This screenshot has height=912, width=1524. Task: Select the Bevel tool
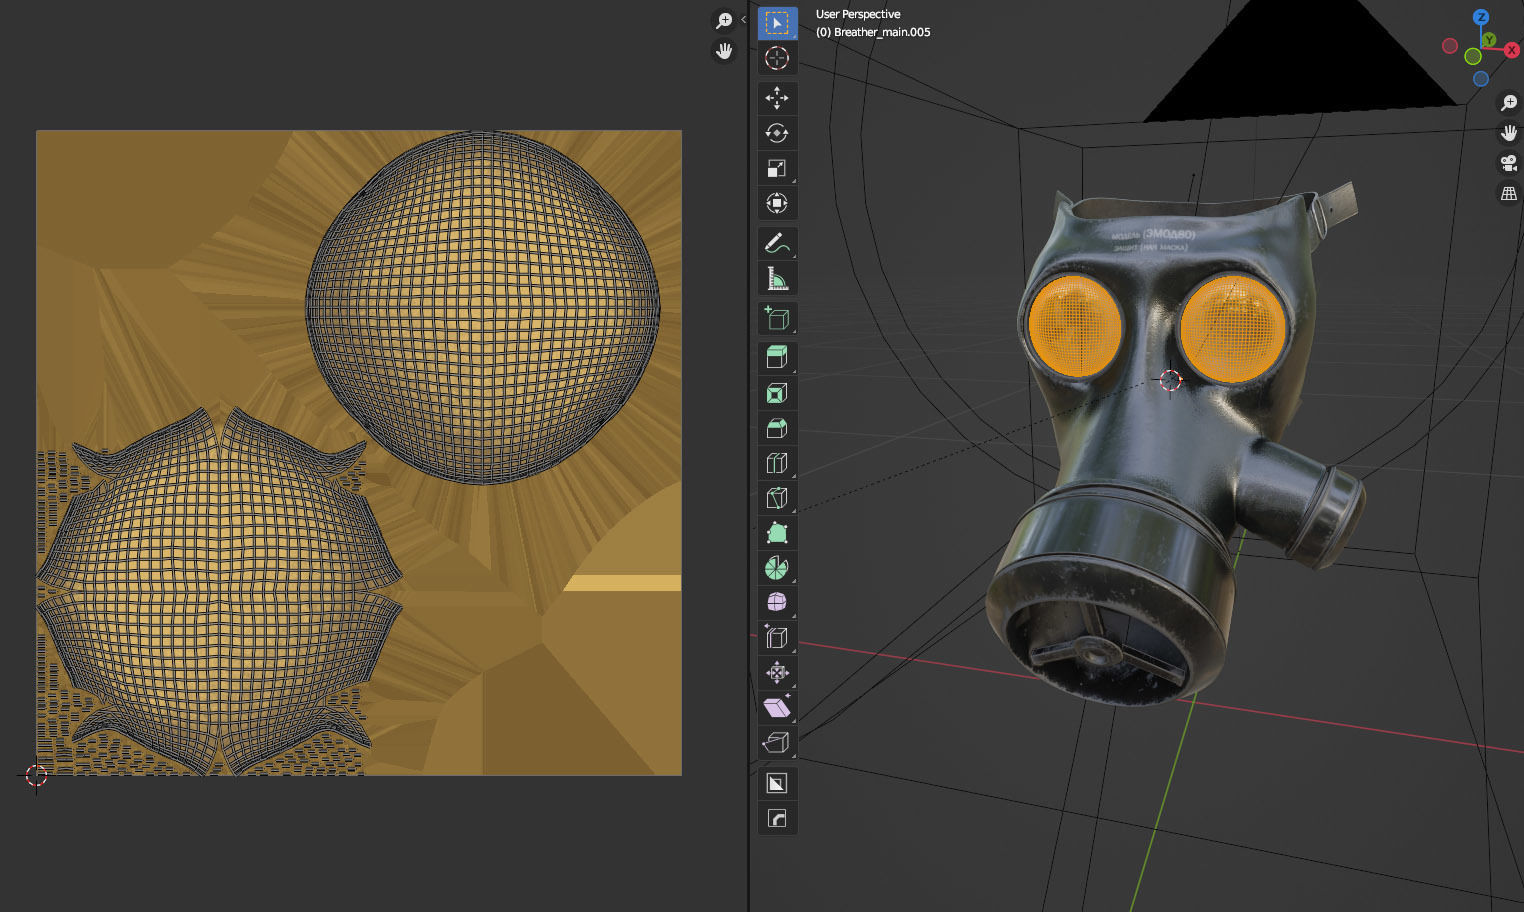(x=777, y=428)
